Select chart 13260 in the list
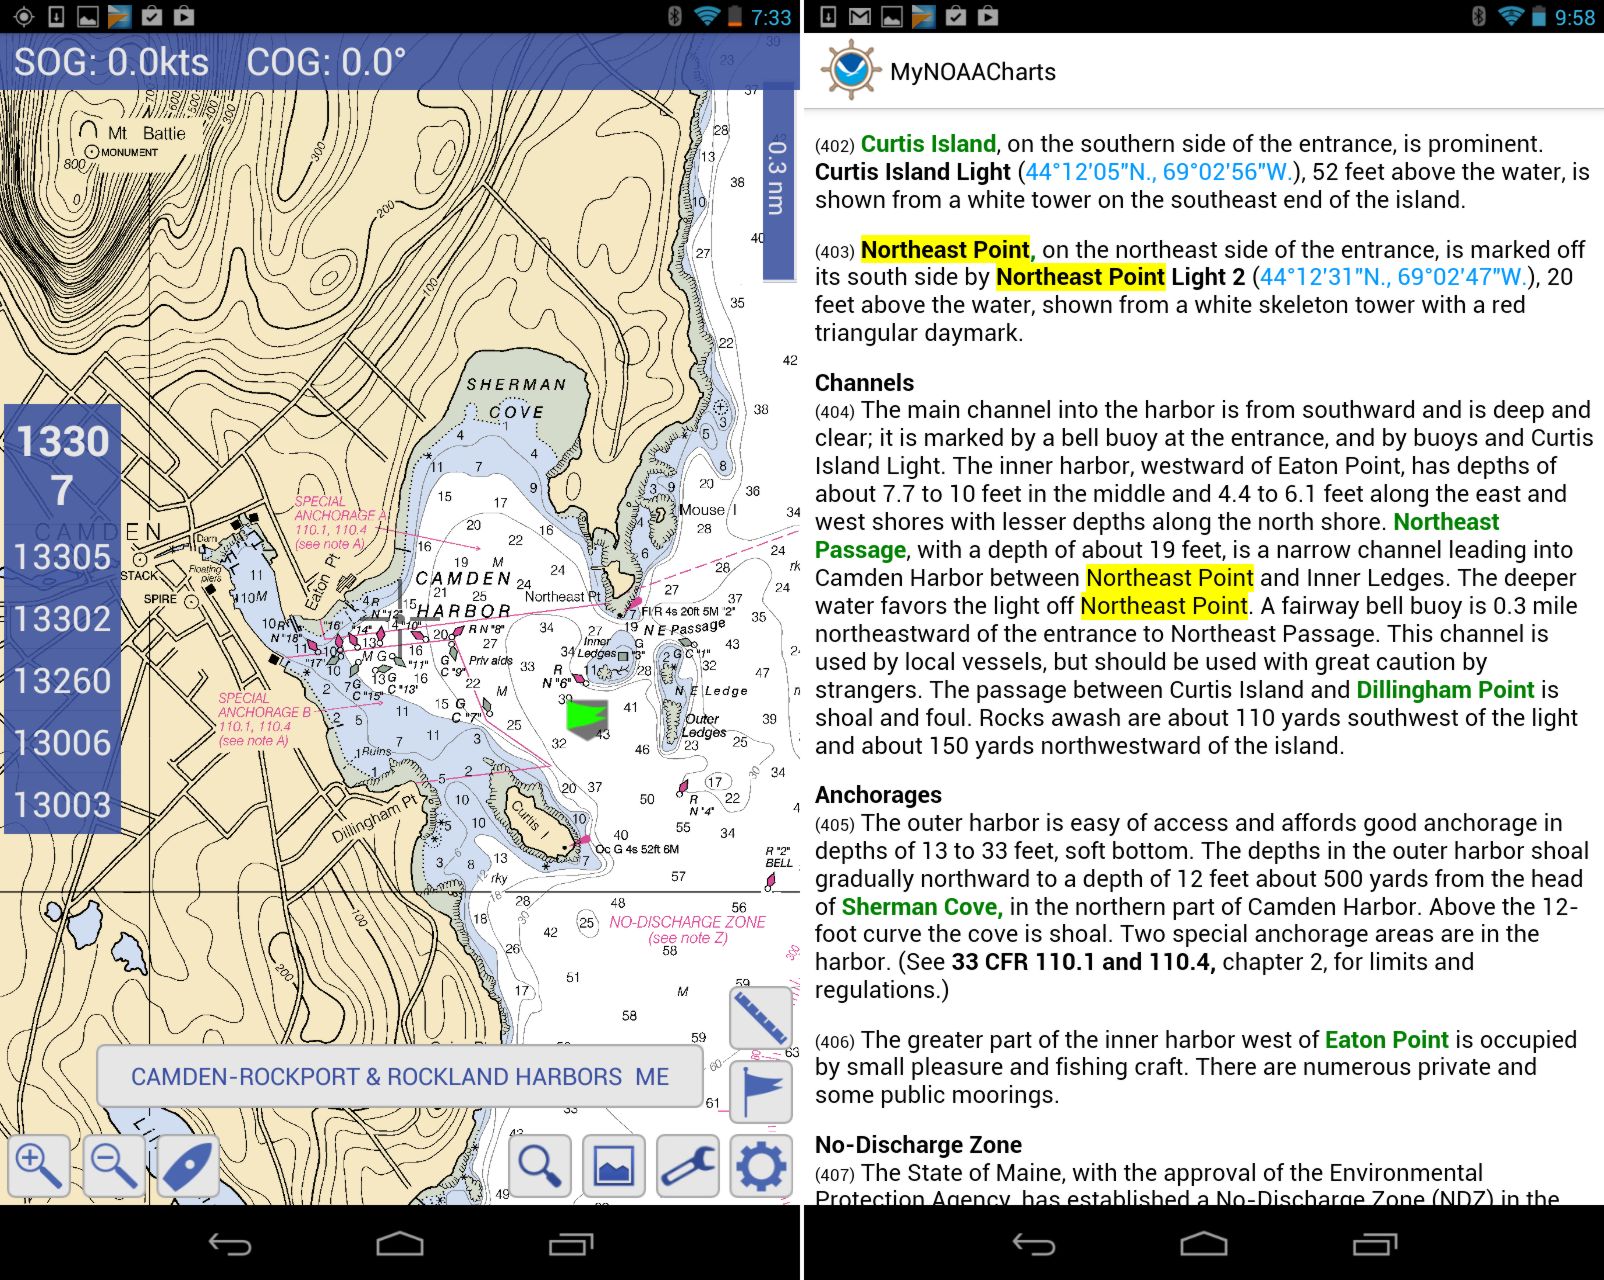Image resolution: width=1604 pixels, height=1280 pixels. coord(62,681)
